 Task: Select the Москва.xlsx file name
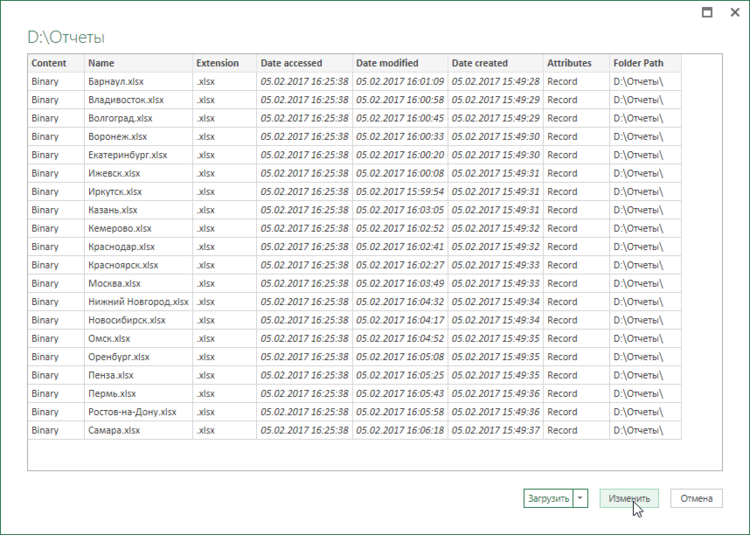[114, 284]
